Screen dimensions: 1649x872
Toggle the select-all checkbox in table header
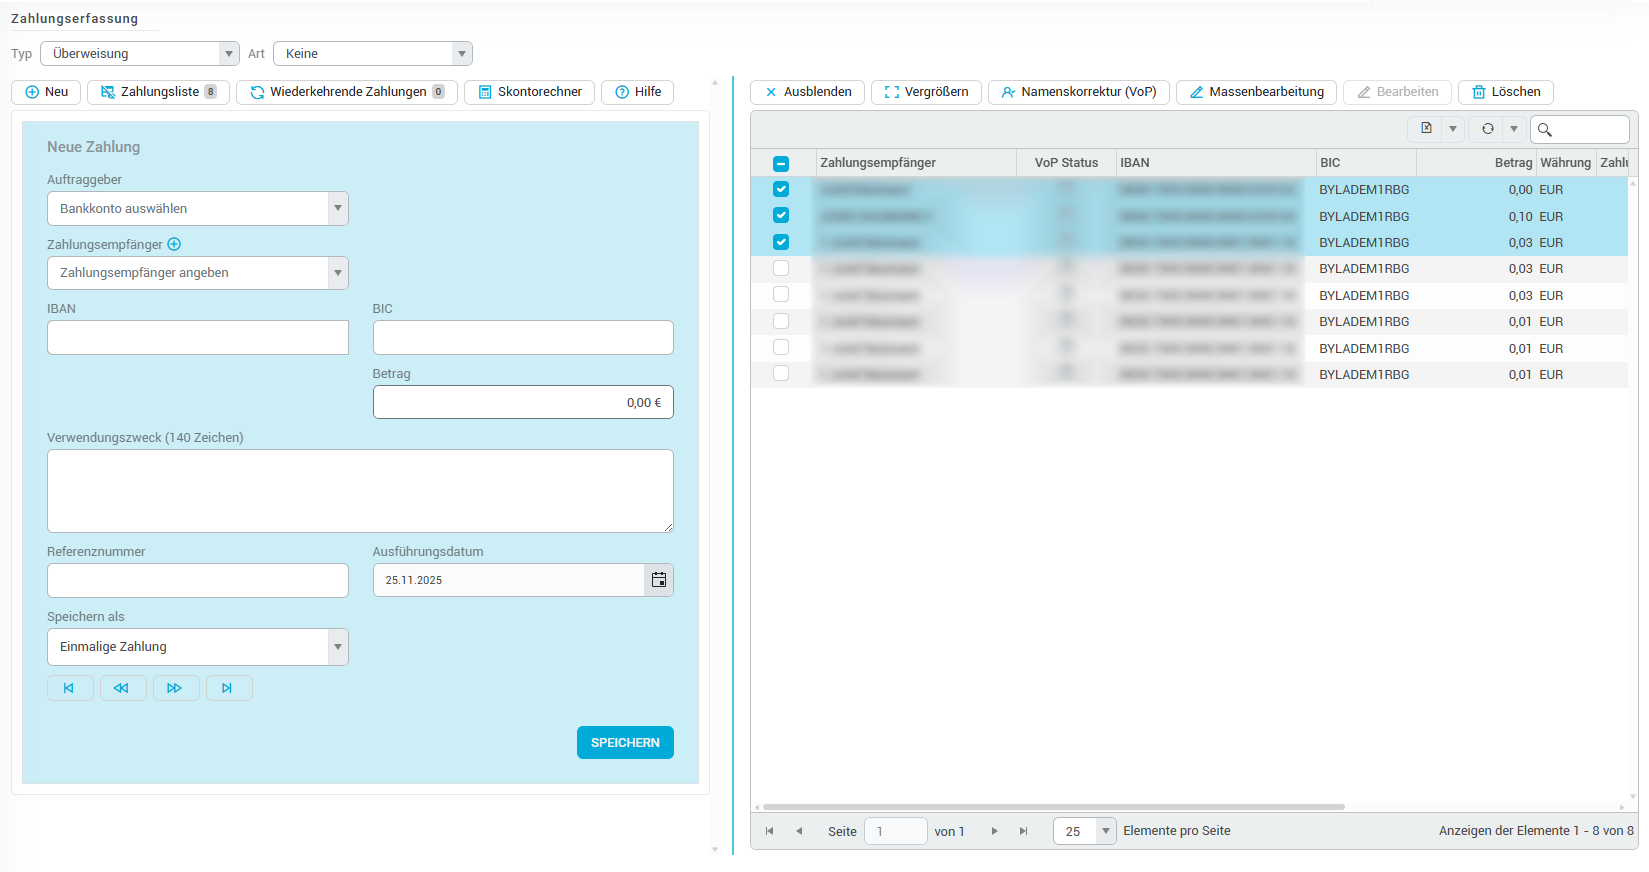(x=781, y=163)
